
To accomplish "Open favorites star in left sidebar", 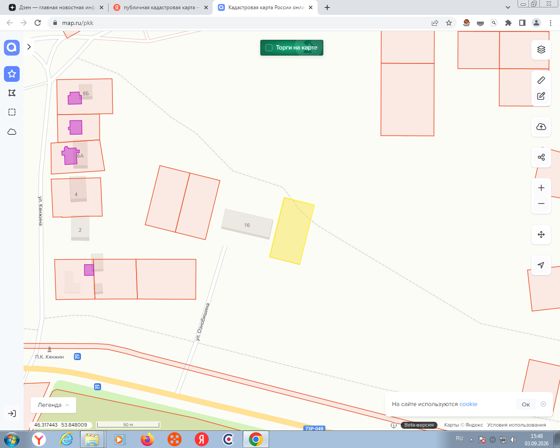I will 12,74.
